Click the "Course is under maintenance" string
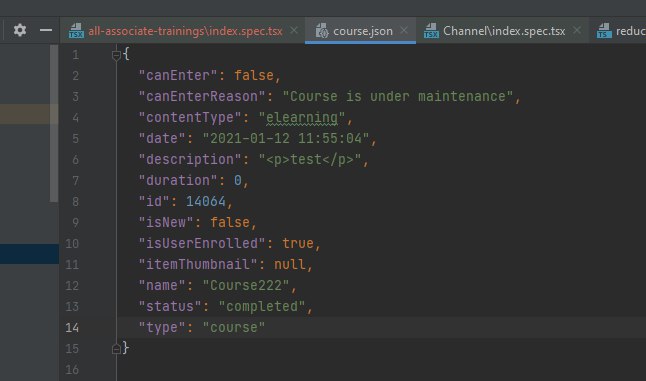Screen dimensions: 646x381 click(398, 96)
